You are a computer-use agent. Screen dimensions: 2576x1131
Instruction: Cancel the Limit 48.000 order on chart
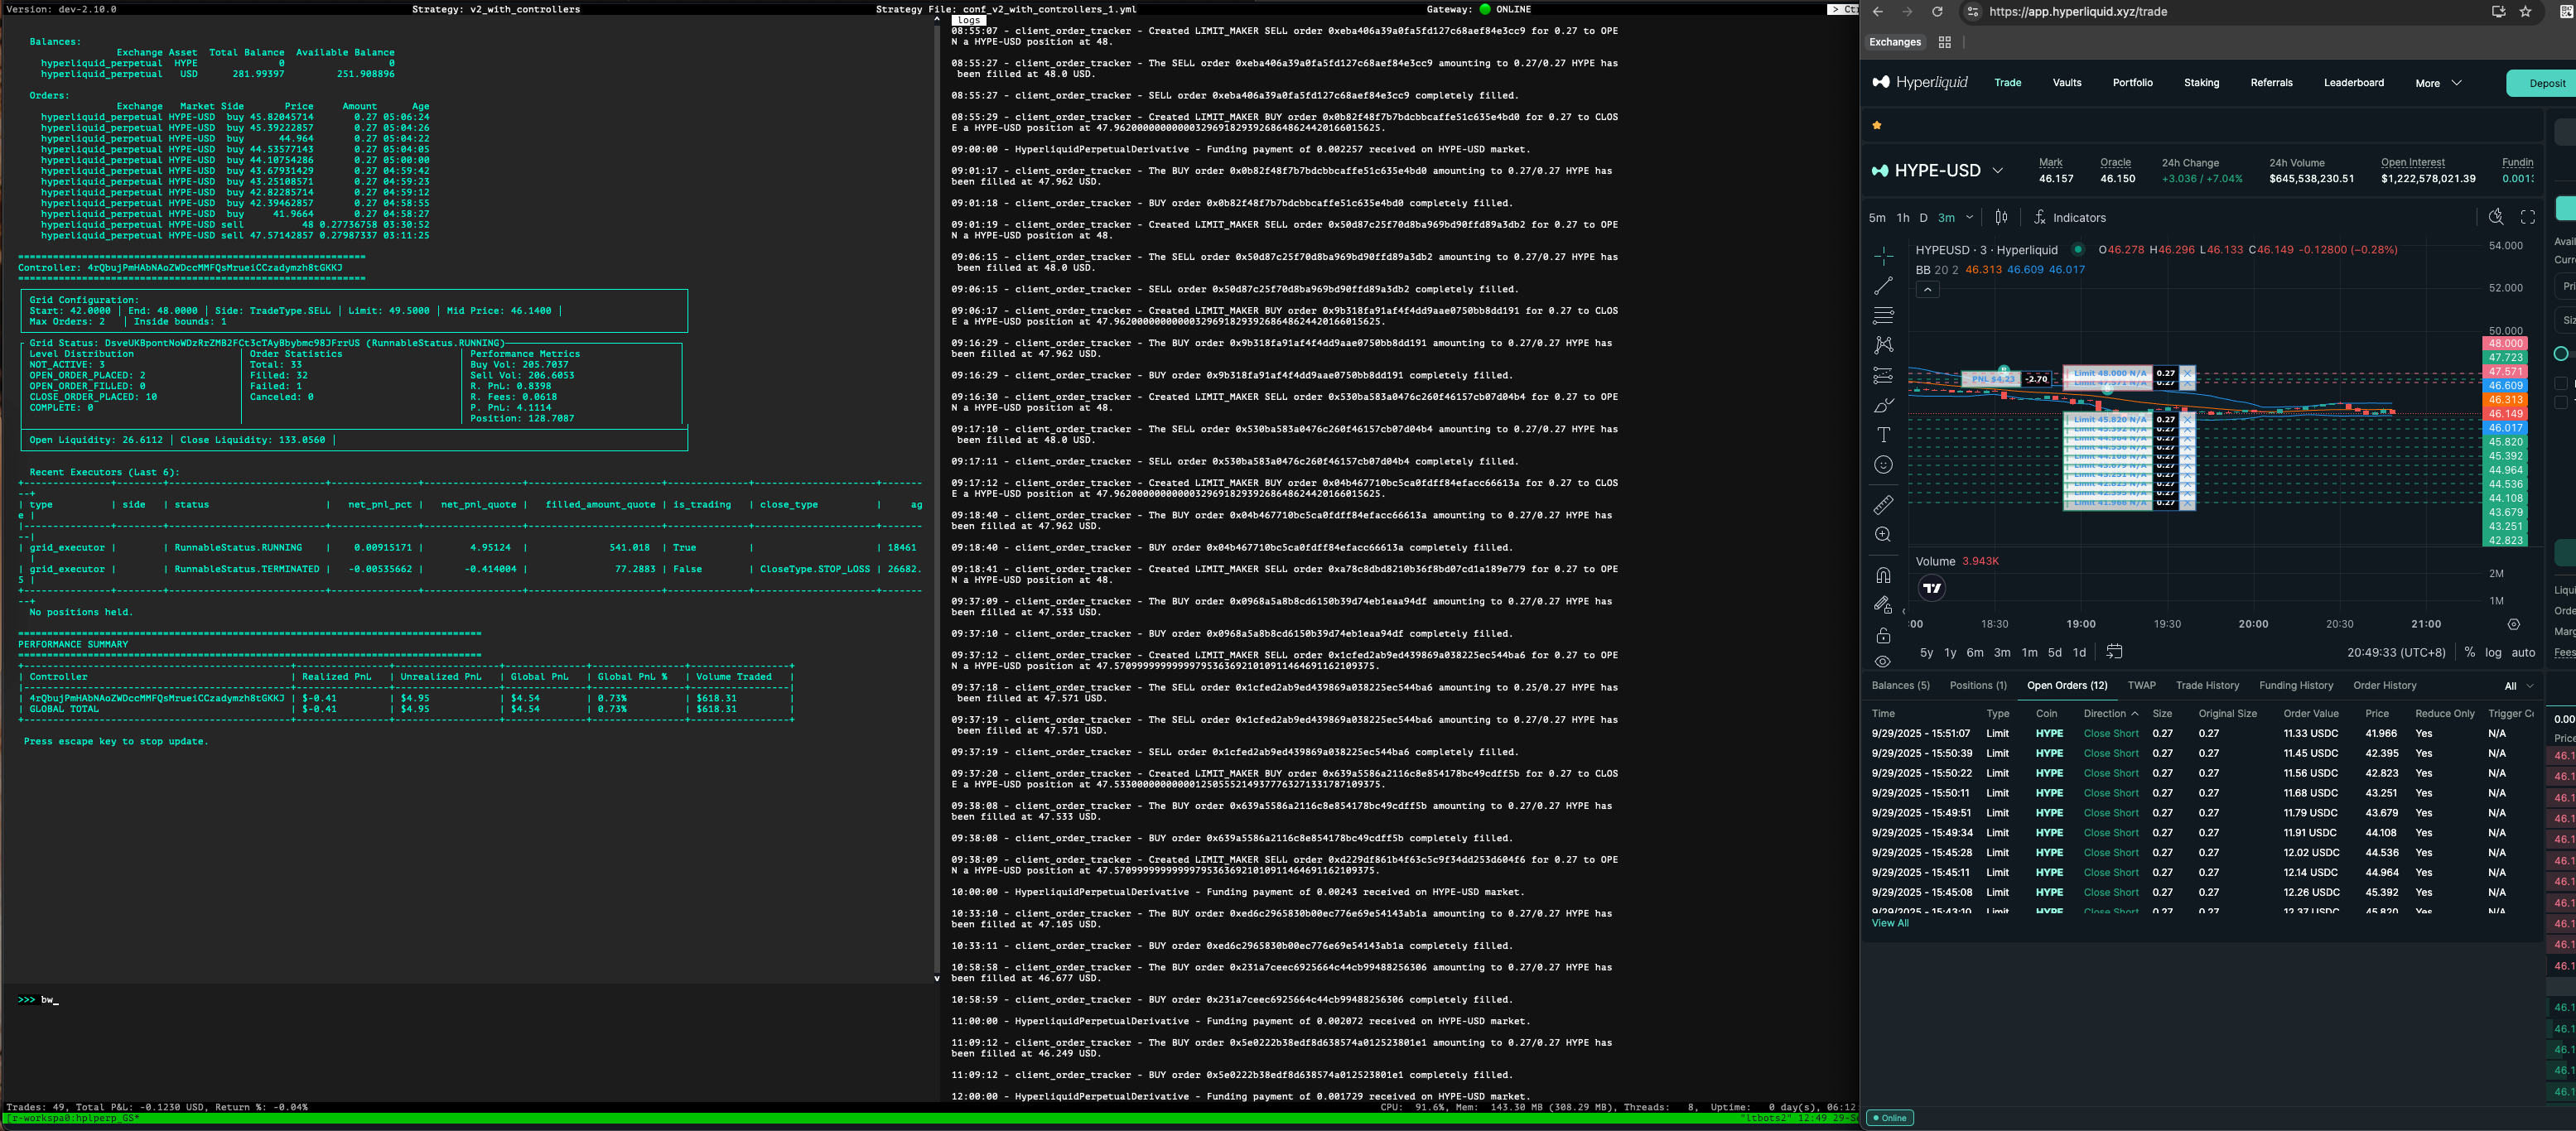pyautogui.click(x=2187, y=374)
